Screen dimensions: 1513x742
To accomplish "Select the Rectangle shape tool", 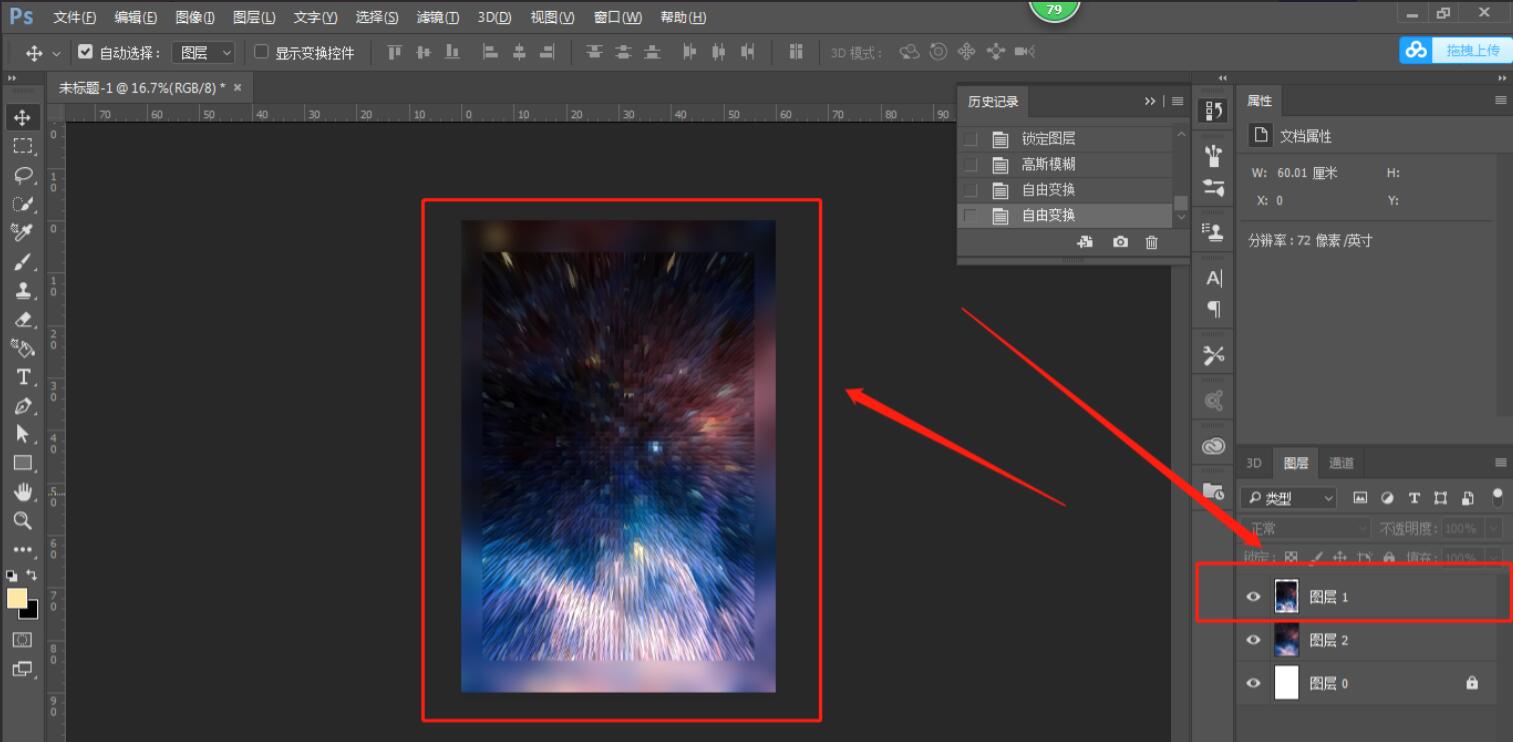I will click(23, 463).
